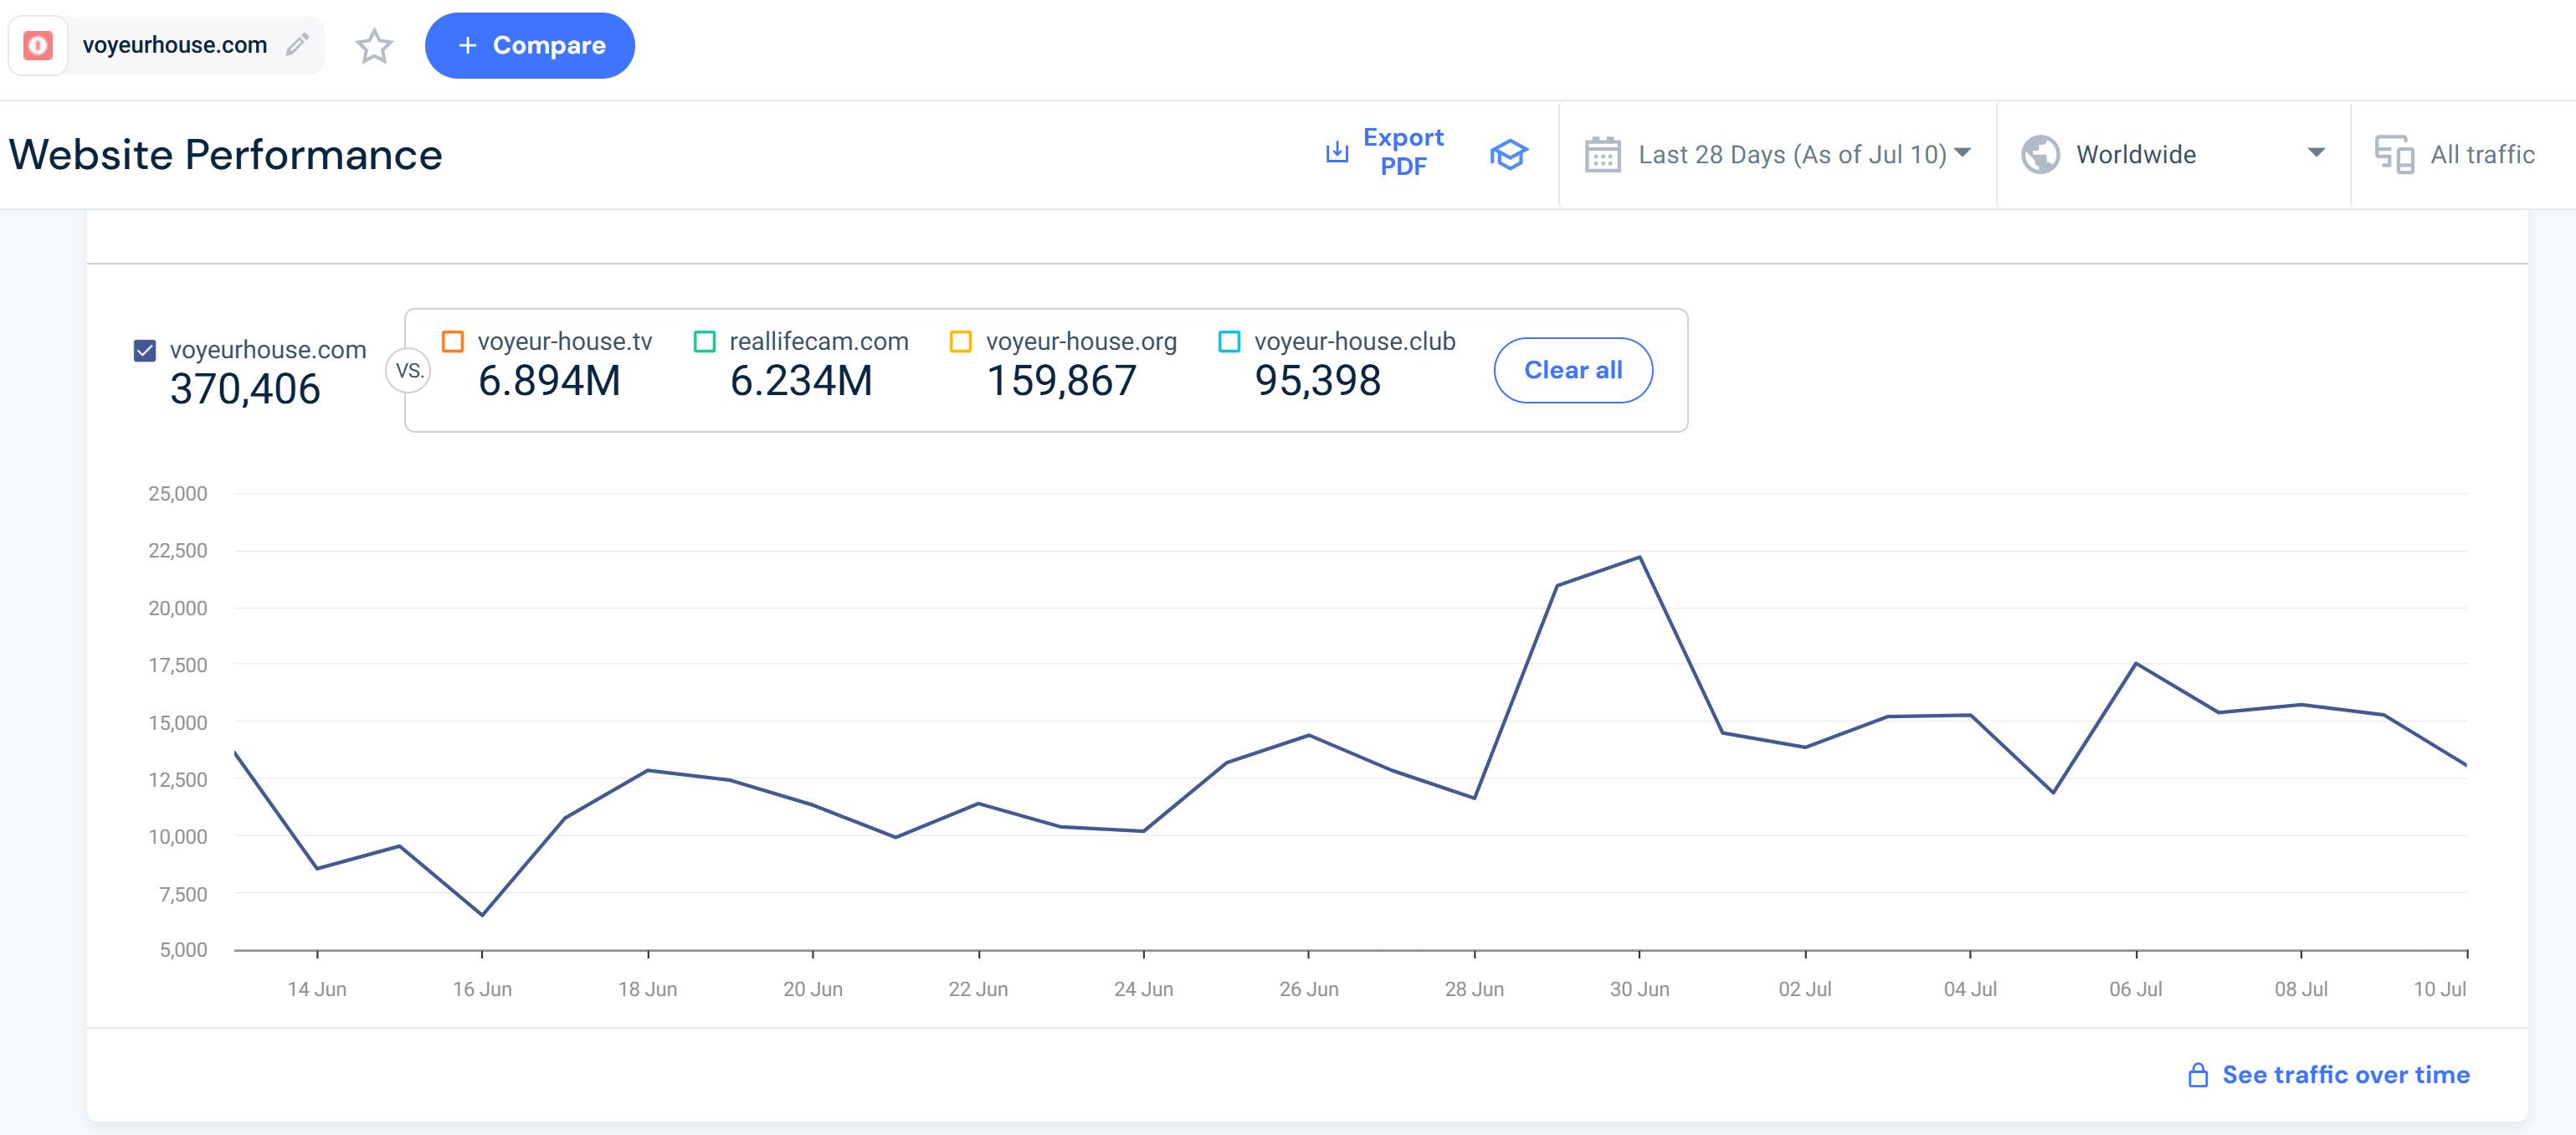Click the pencil edit icon beside domain

tap(297, 45)
